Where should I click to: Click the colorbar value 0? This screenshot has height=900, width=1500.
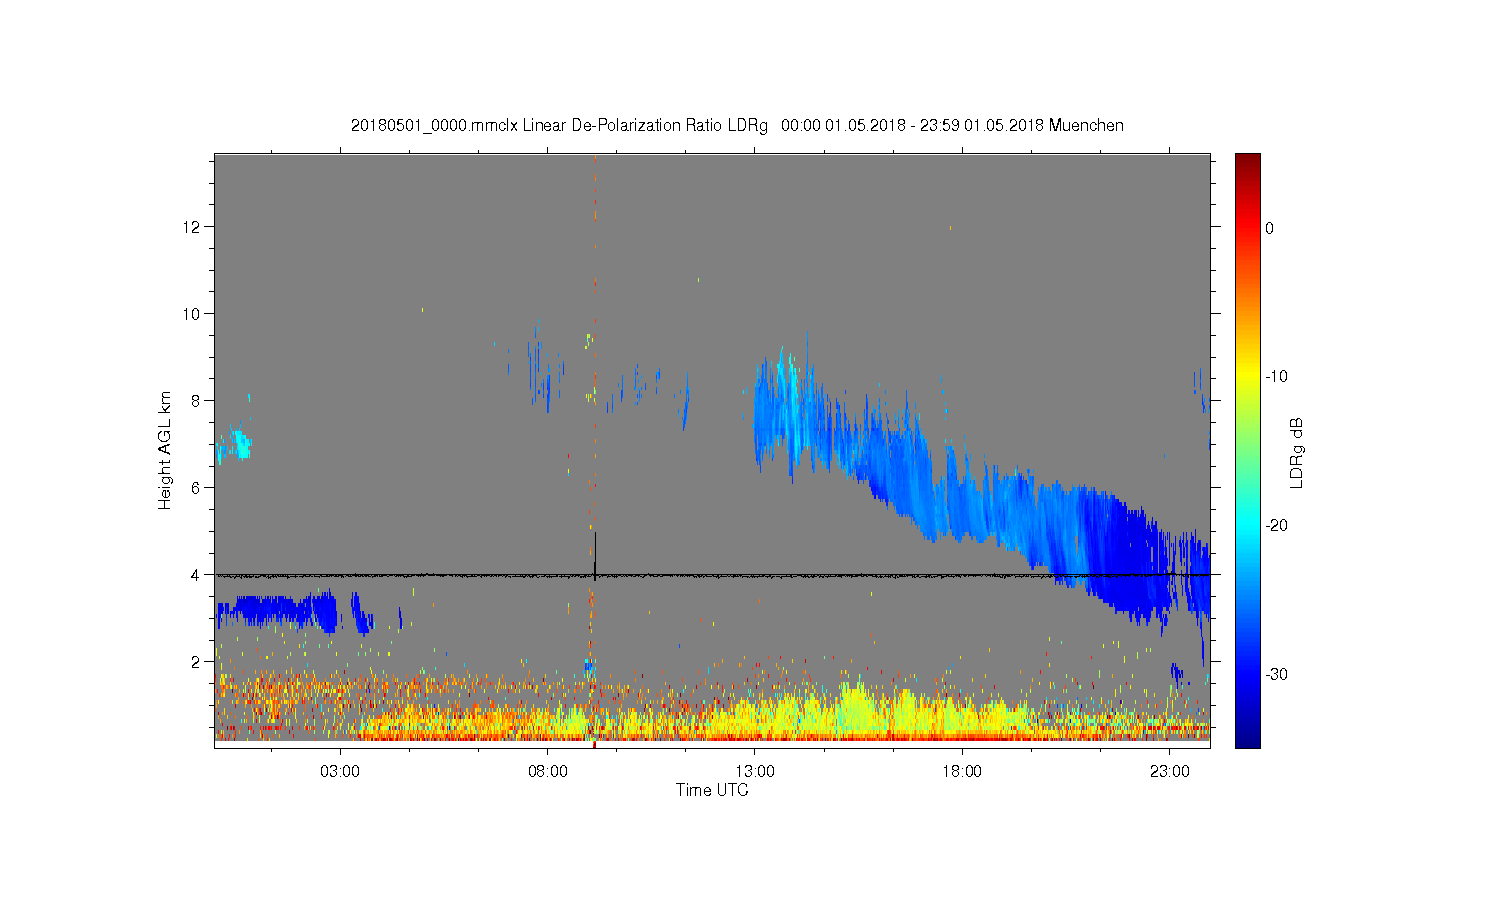[1270, 228]
